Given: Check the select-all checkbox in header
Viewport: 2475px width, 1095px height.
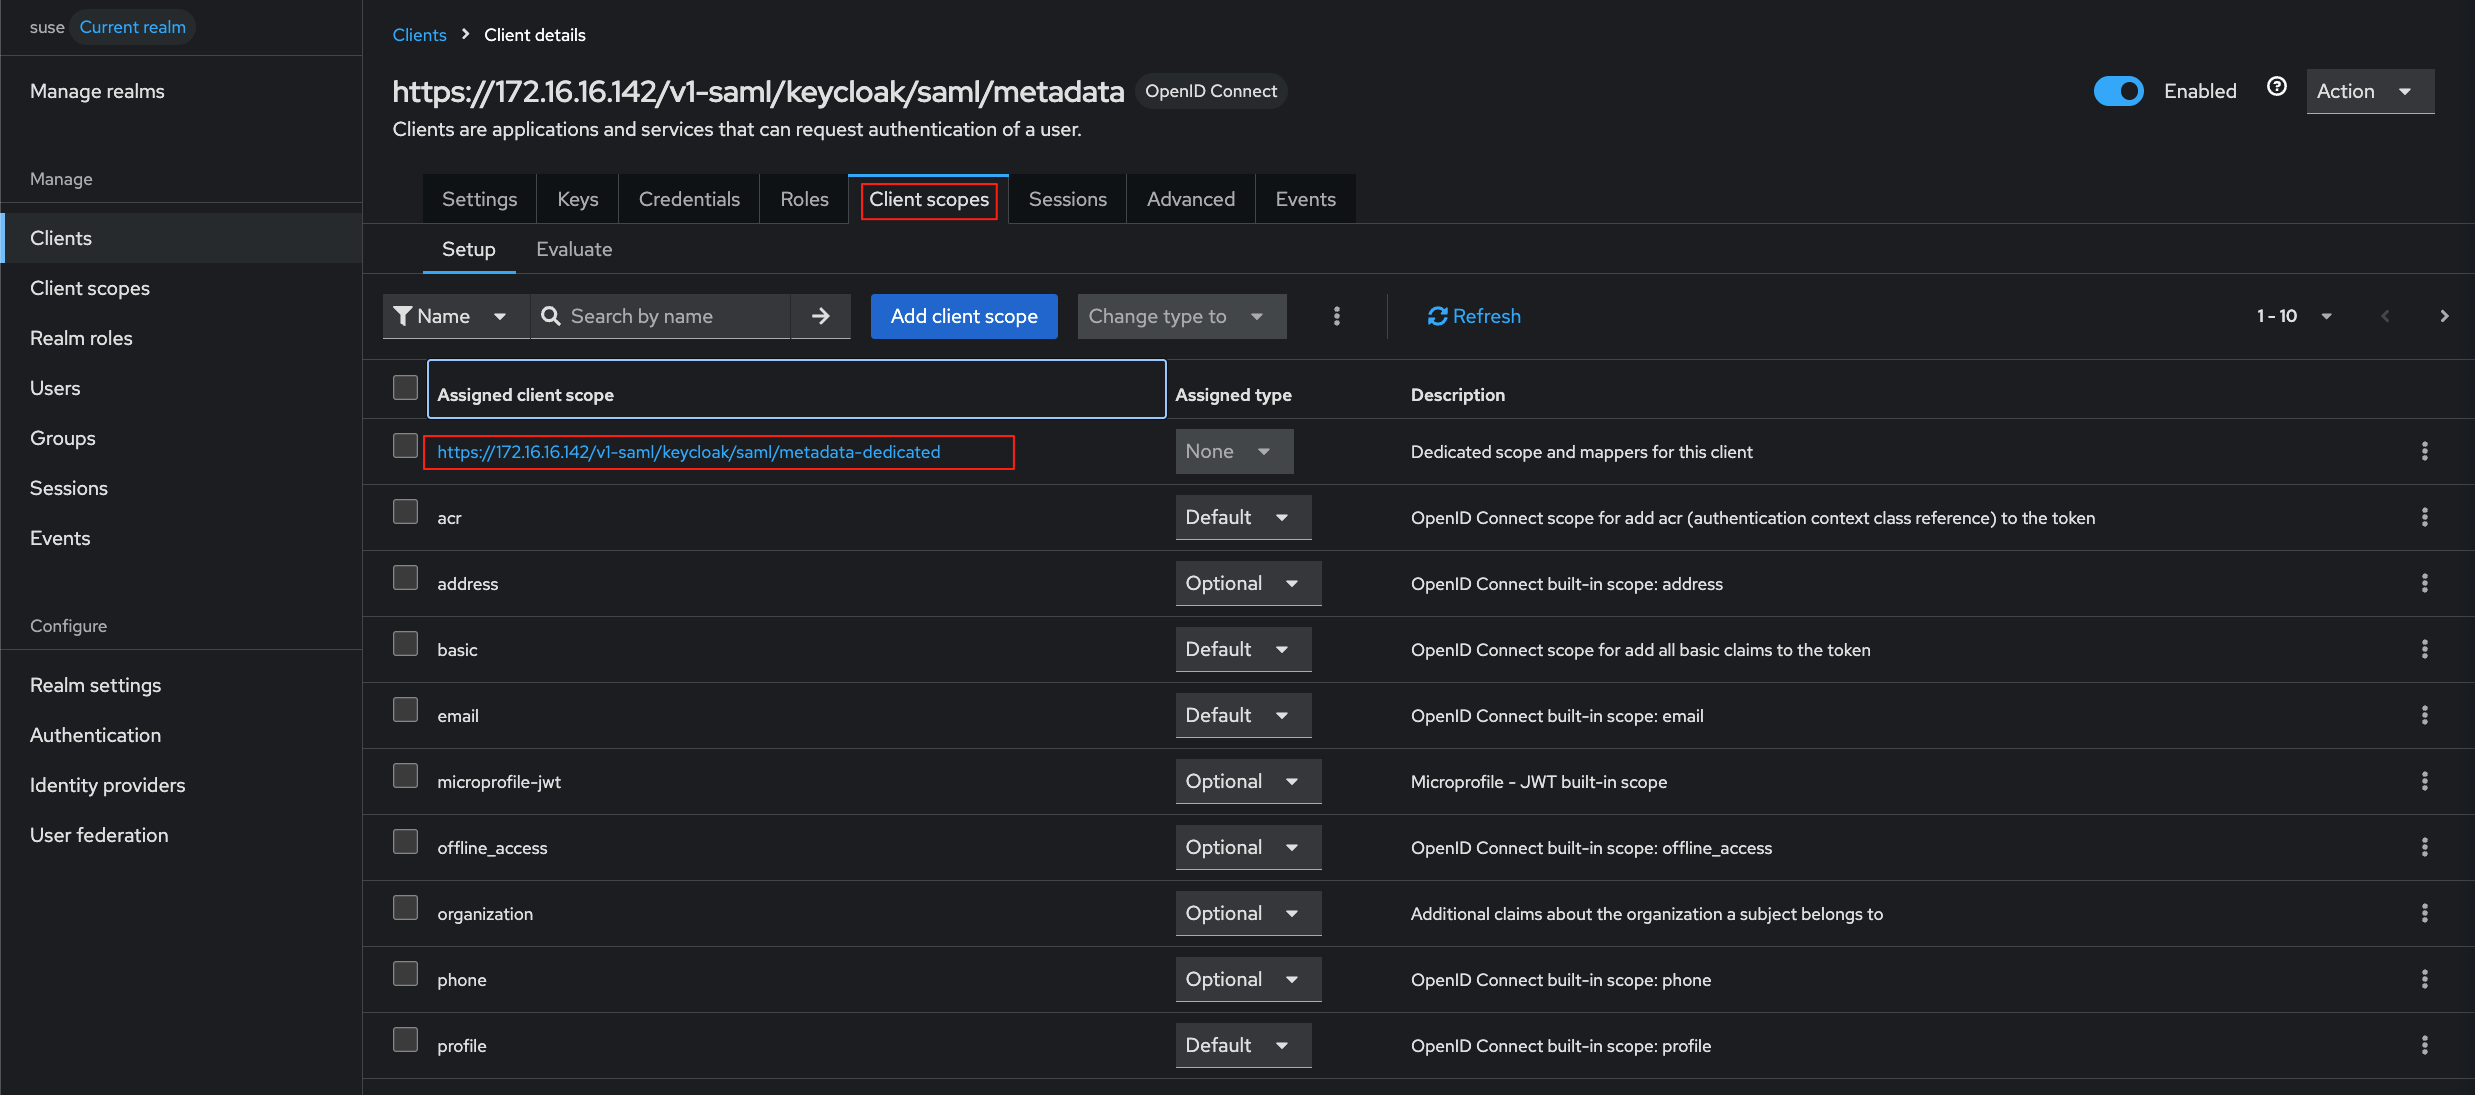Looking at the screenshot, I should pyautogui.click(x=405, y=387).
